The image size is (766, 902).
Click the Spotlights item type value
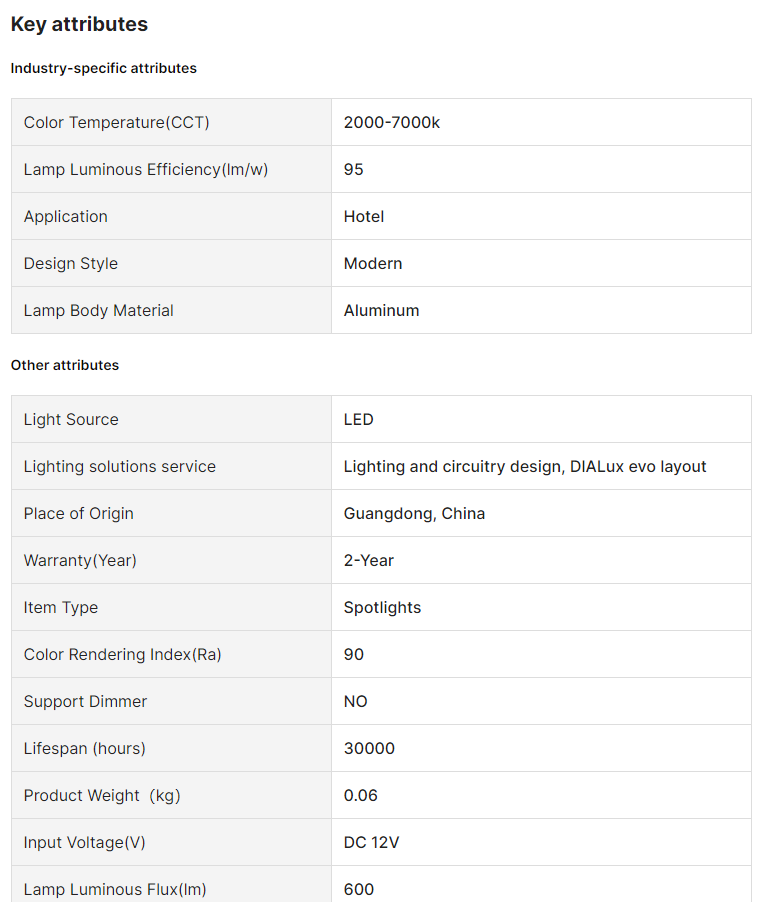click(x=382, y=607)
